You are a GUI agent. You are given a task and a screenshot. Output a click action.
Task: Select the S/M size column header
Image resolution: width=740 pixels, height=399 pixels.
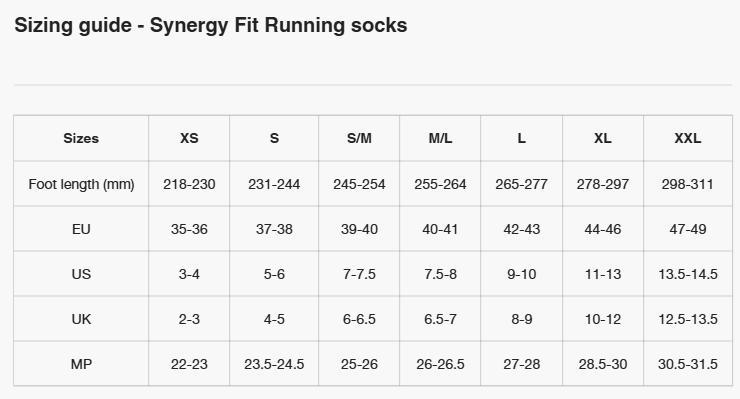coord(359,138)
